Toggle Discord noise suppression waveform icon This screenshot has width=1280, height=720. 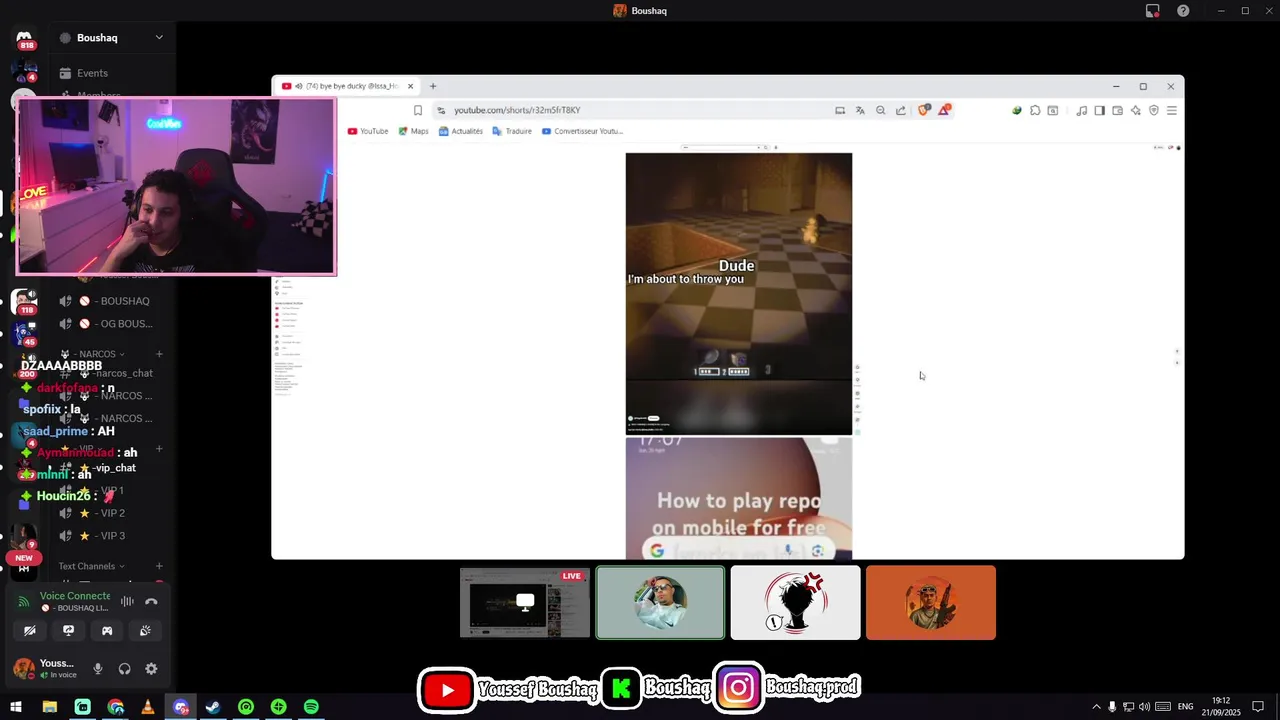tap(127, 601)
